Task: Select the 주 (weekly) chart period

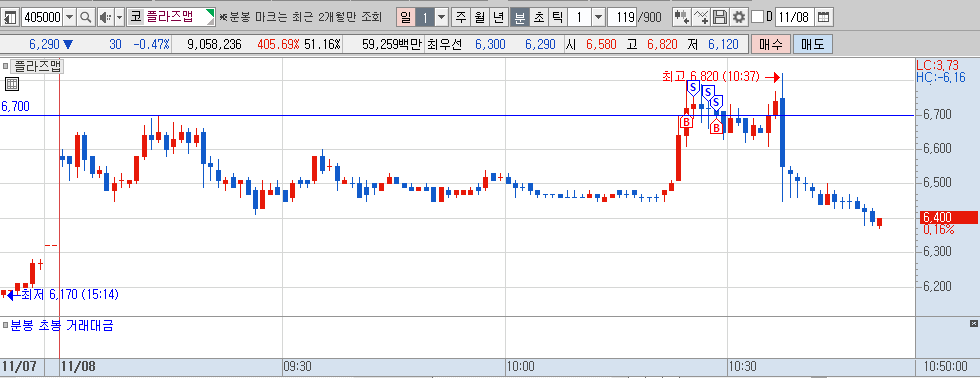Action: (461, 17)
